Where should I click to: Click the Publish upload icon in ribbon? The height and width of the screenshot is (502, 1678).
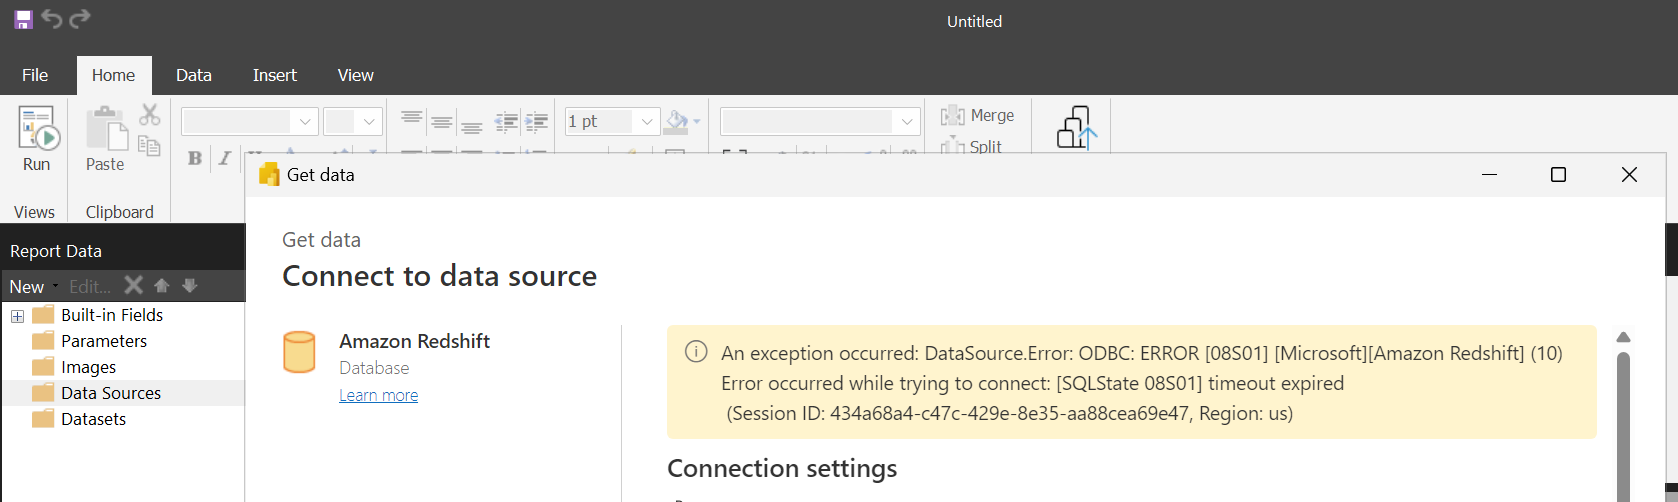(1077, 128)
